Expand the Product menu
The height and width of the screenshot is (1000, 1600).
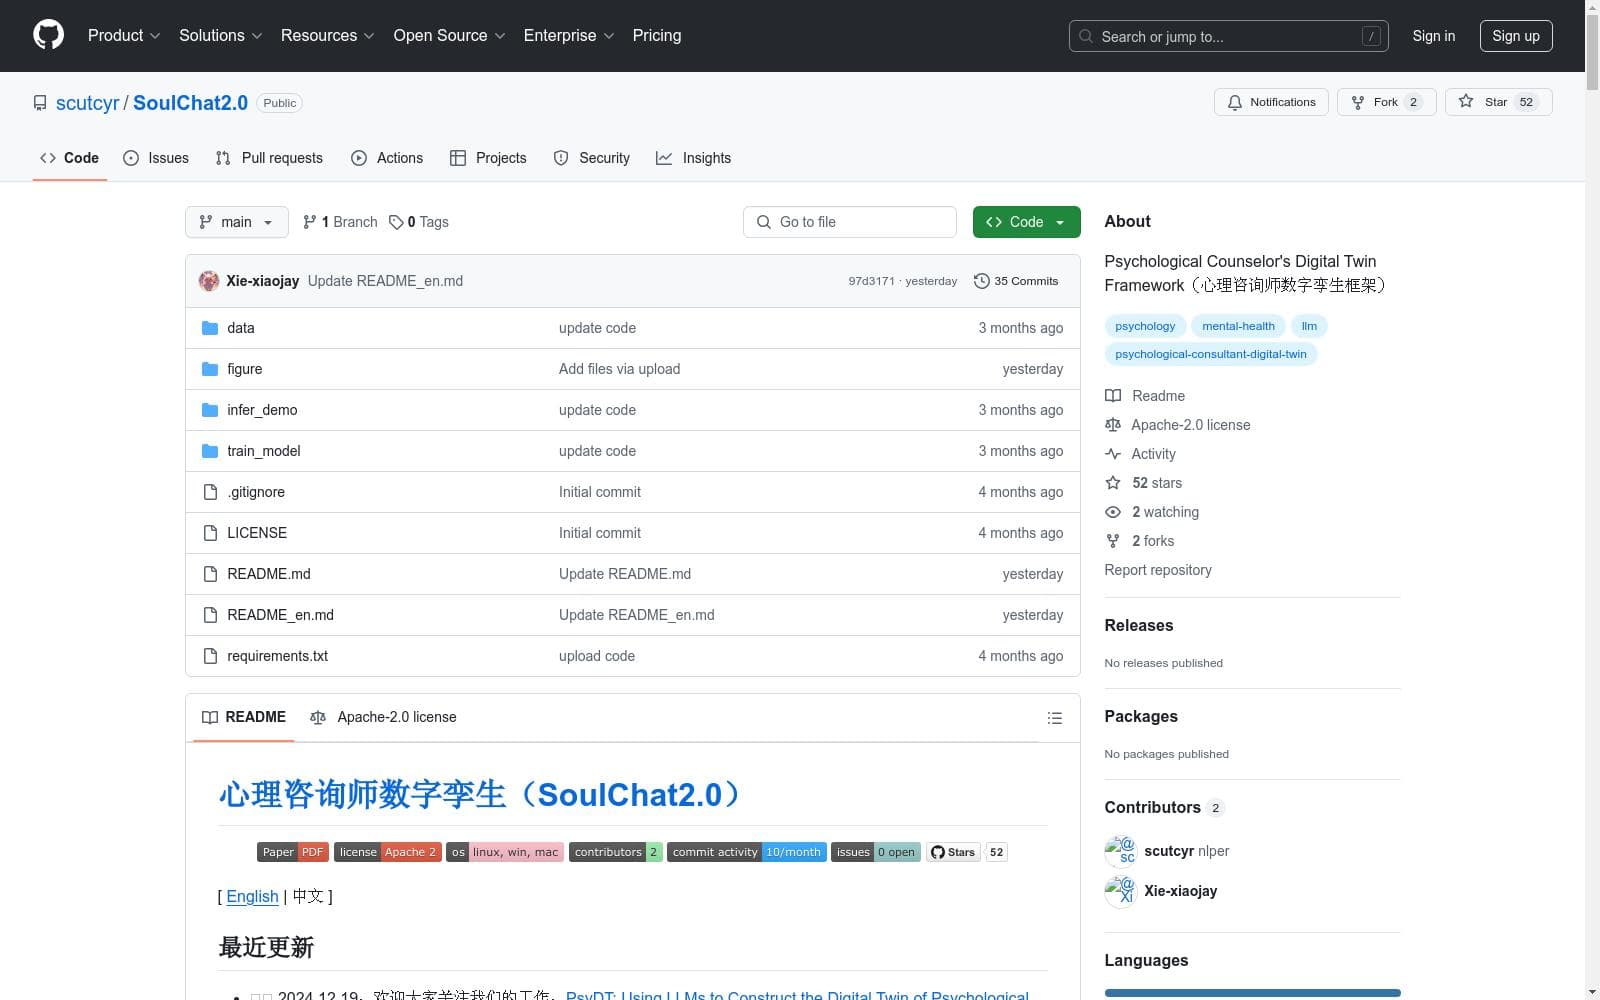[124, 35]
